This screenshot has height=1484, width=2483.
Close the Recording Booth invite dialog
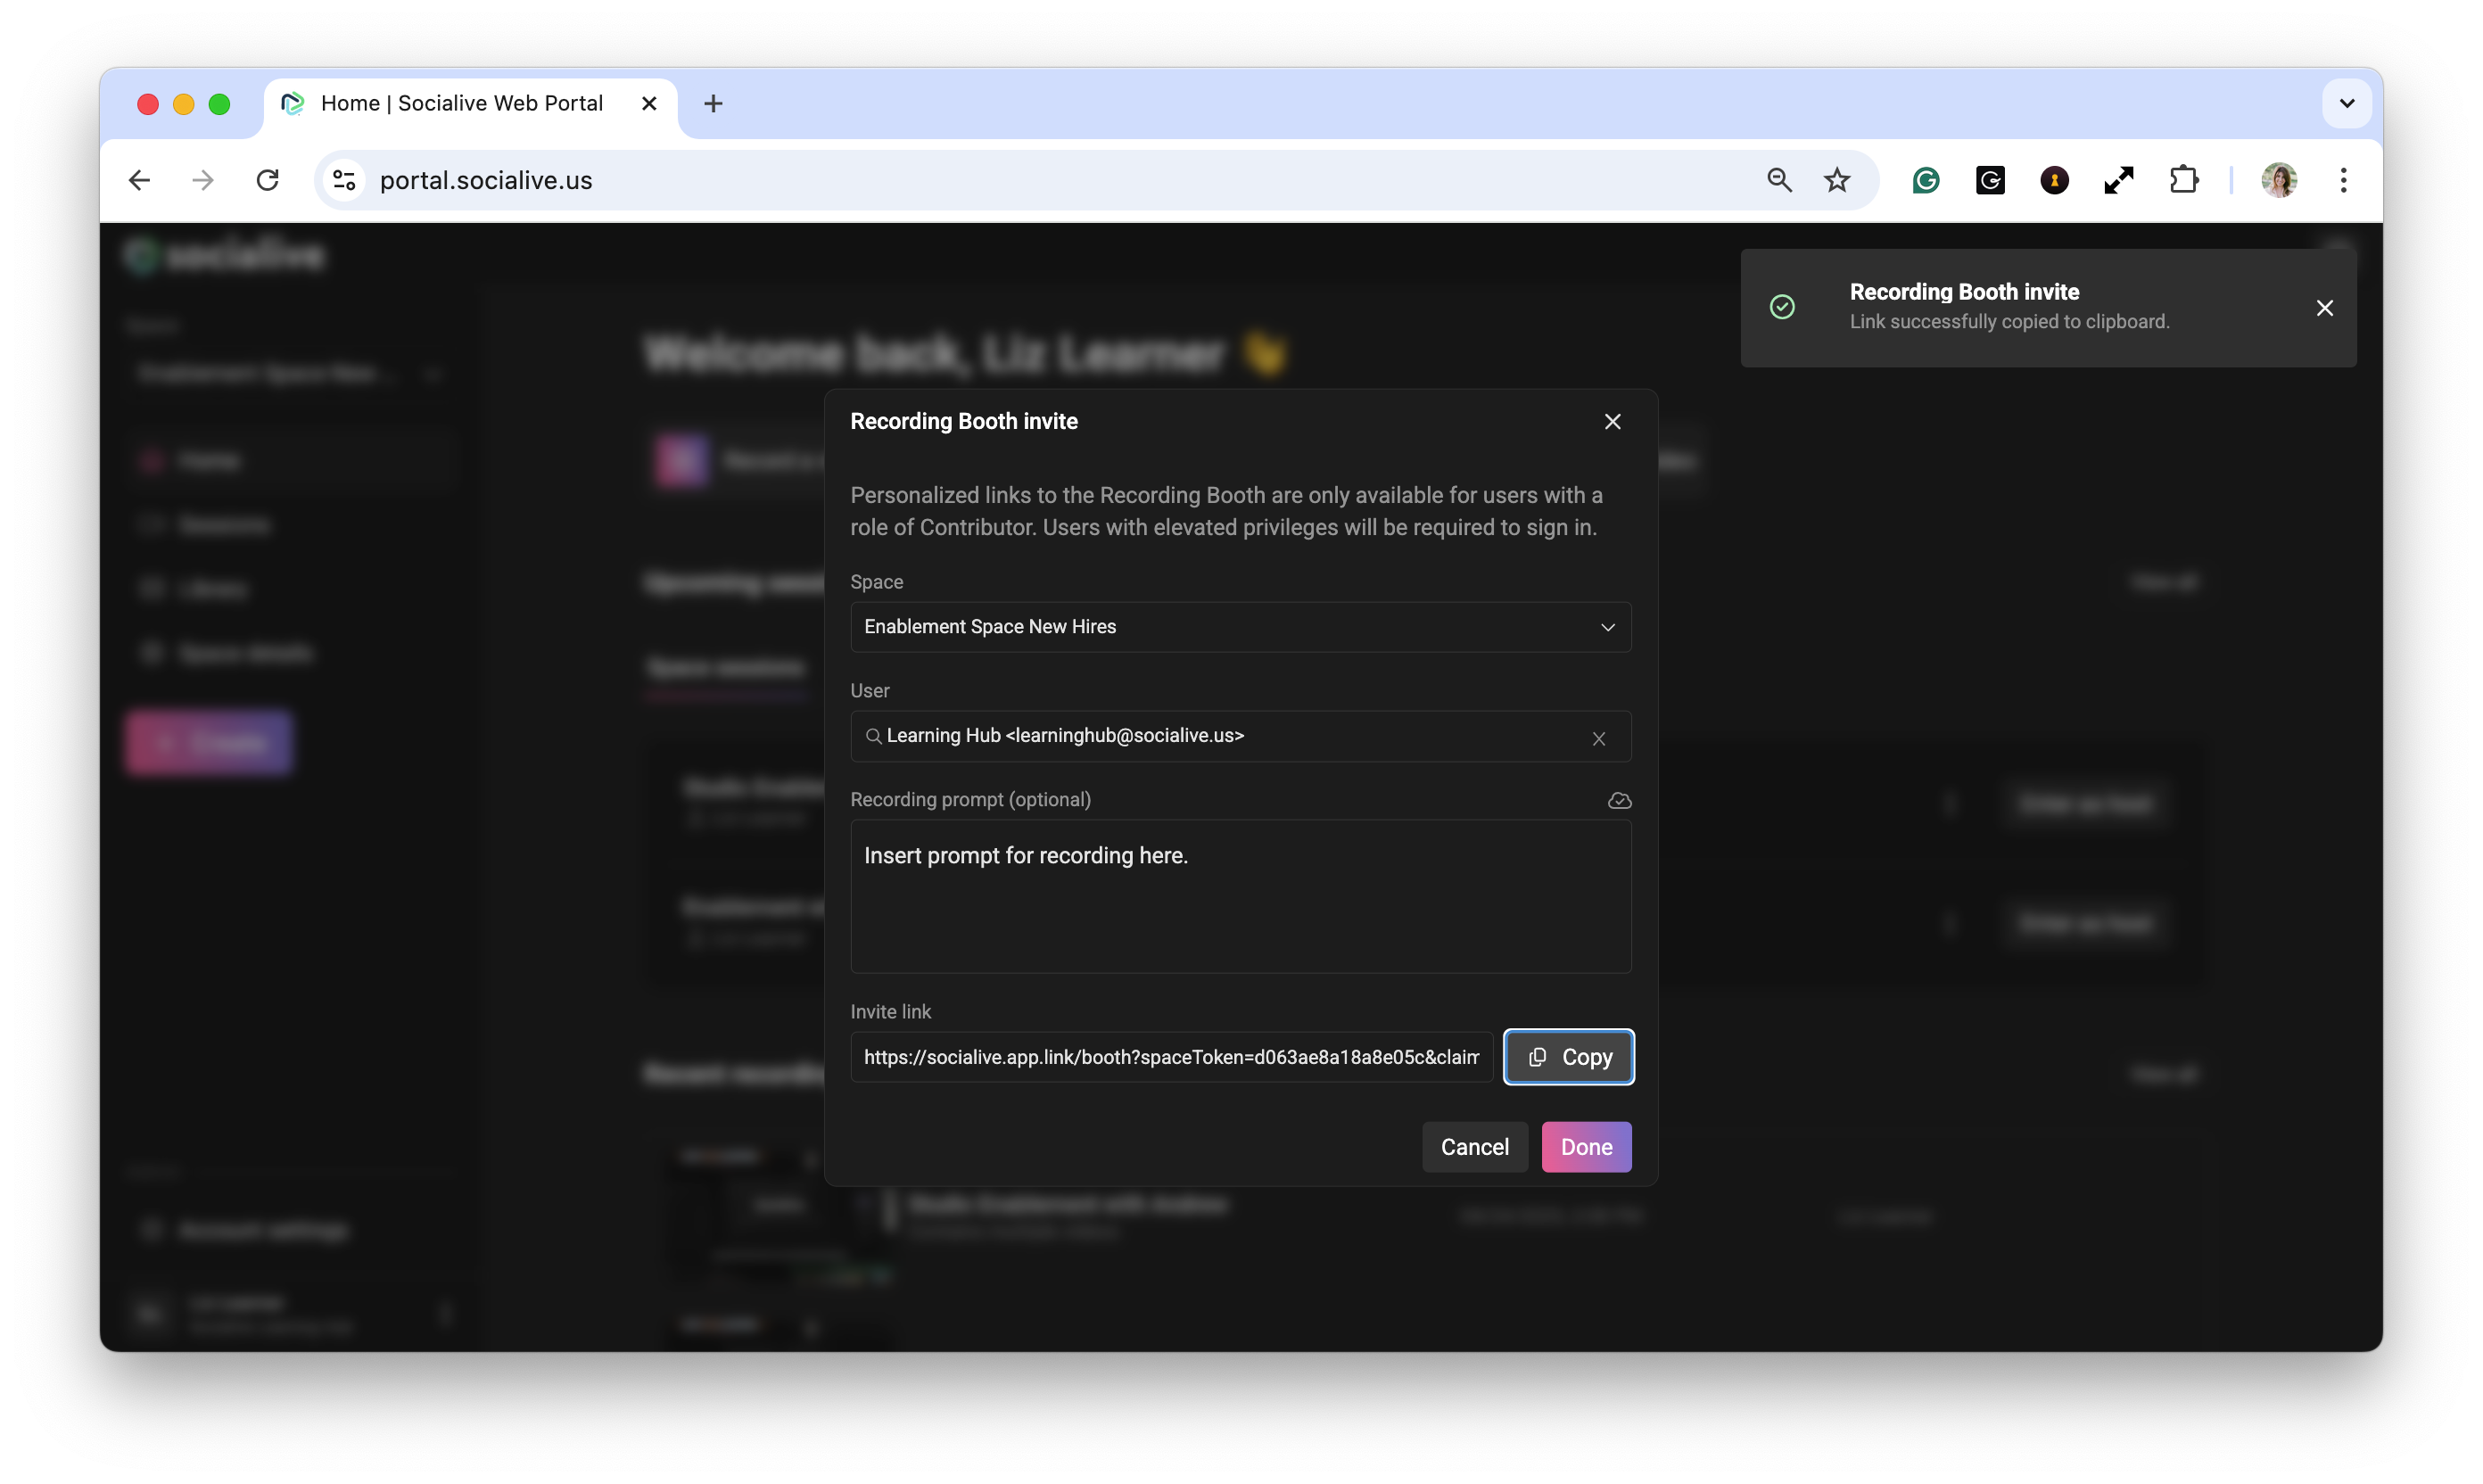(1612, 421)
